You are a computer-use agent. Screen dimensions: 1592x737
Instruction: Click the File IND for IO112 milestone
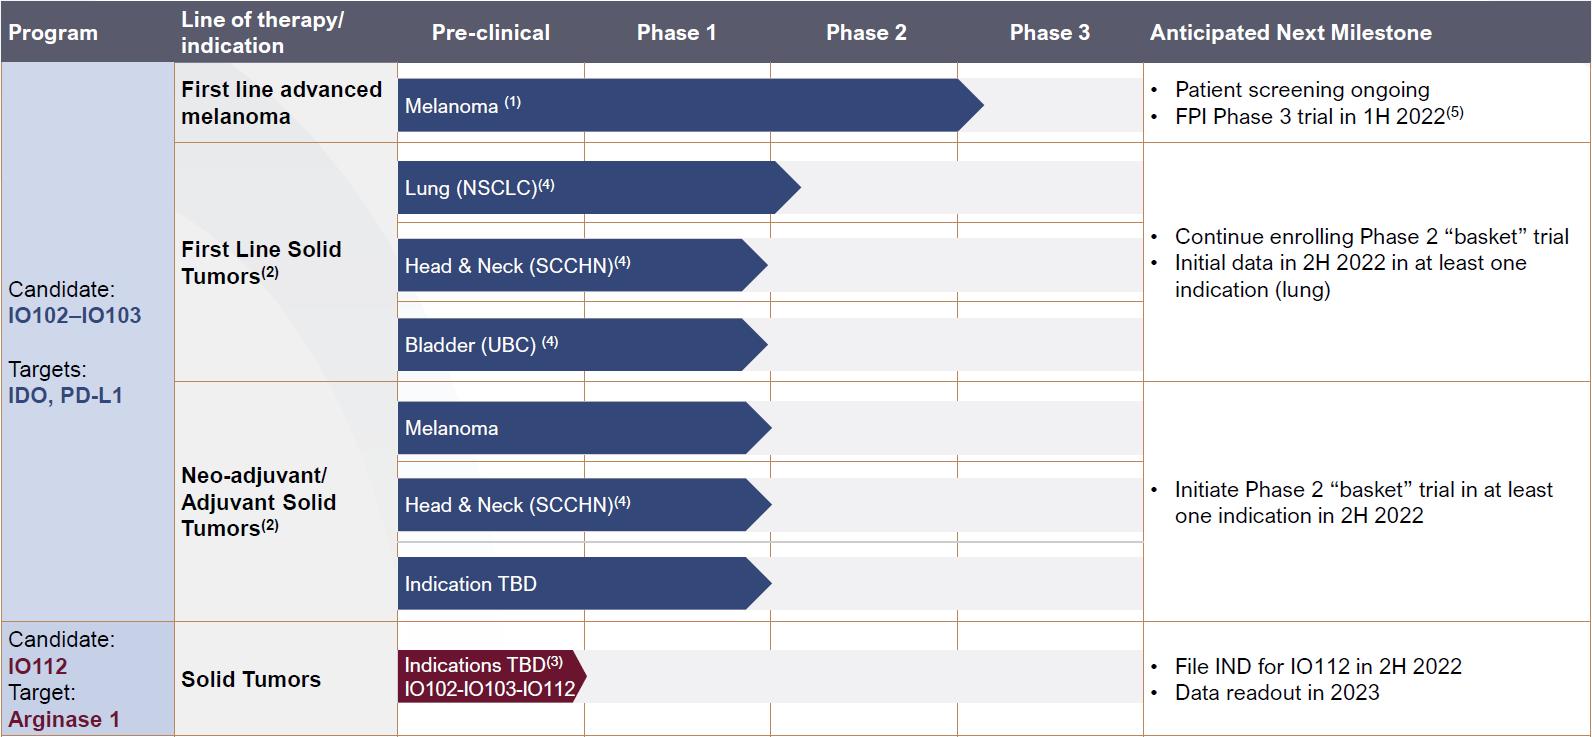pyautogui.click(x=1317, y=666)
